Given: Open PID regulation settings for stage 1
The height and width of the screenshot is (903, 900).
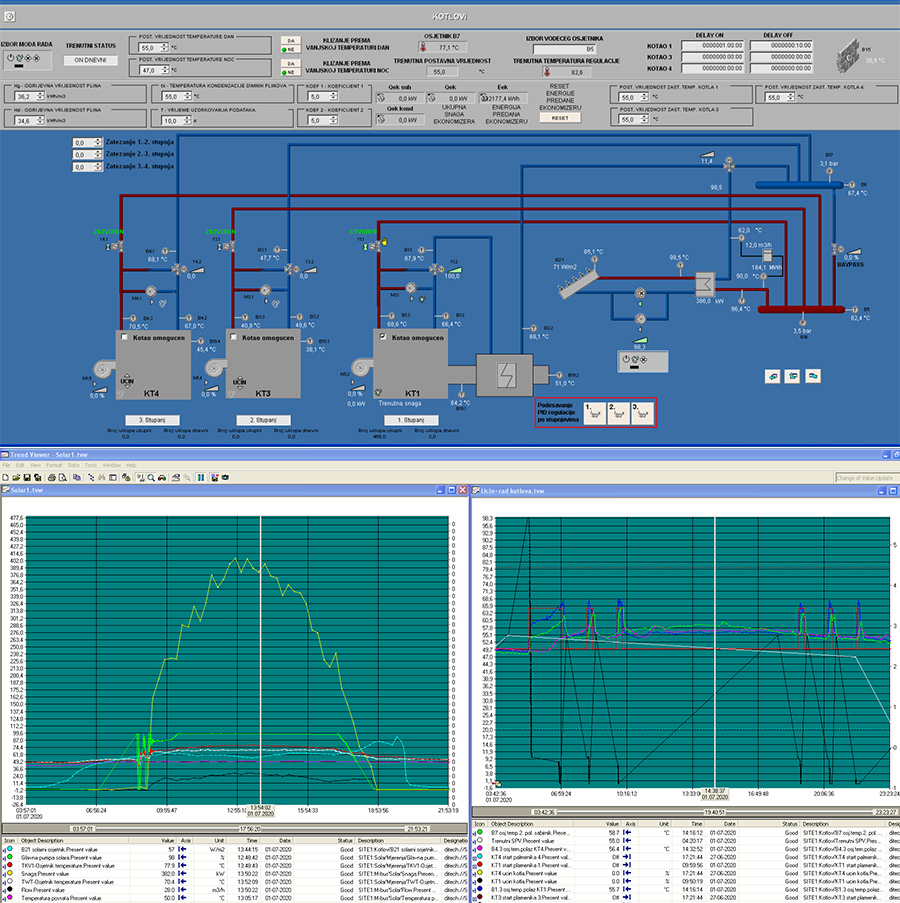Looking at the screenshot, I should click(x=596, y=413).
